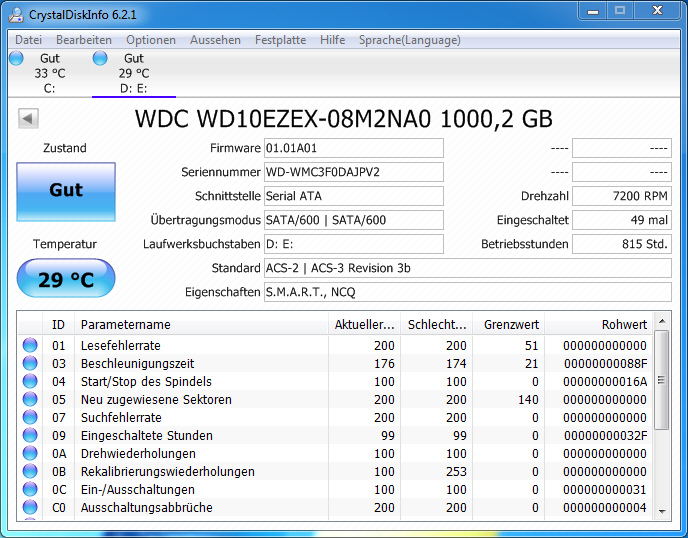Click the Schlecht... column header
Viewport: 688px width, 538px height.
[436, 324]
